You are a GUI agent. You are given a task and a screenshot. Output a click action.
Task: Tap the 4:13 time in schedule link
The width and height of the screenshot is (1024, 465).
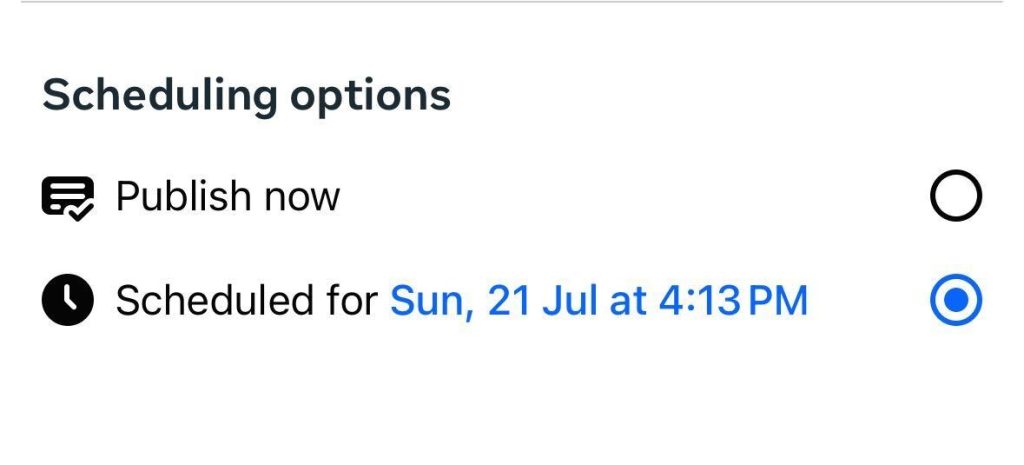(699, 300)
